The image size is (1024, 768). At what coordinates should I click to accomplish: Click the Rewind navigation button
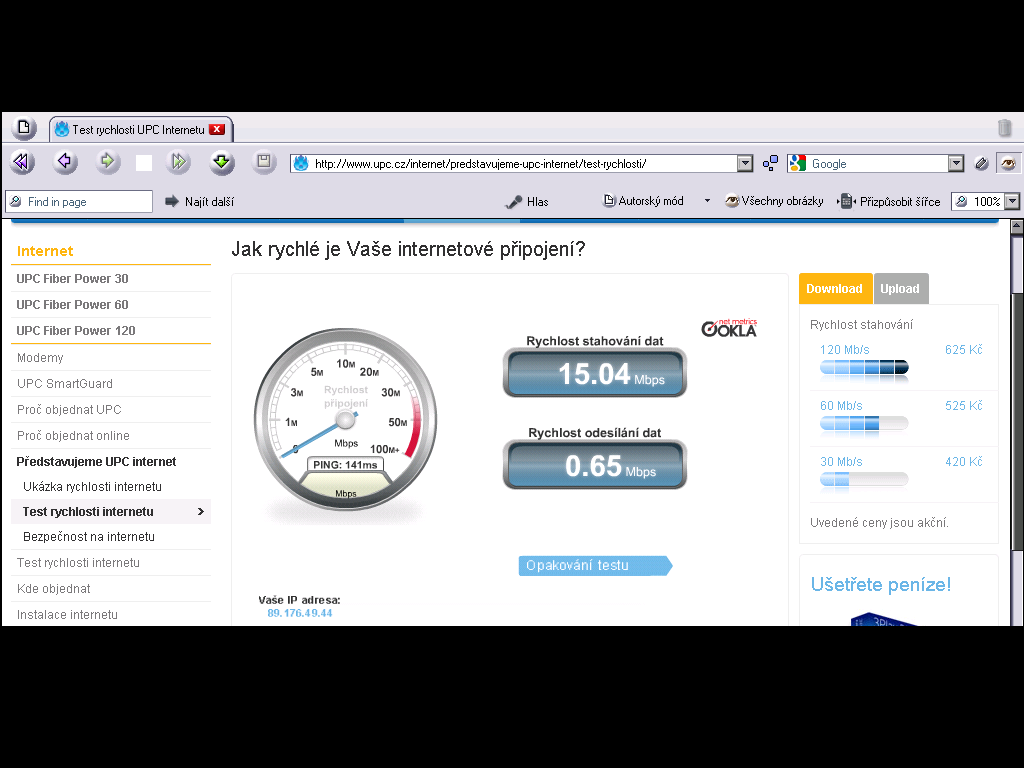click(22, 162)
